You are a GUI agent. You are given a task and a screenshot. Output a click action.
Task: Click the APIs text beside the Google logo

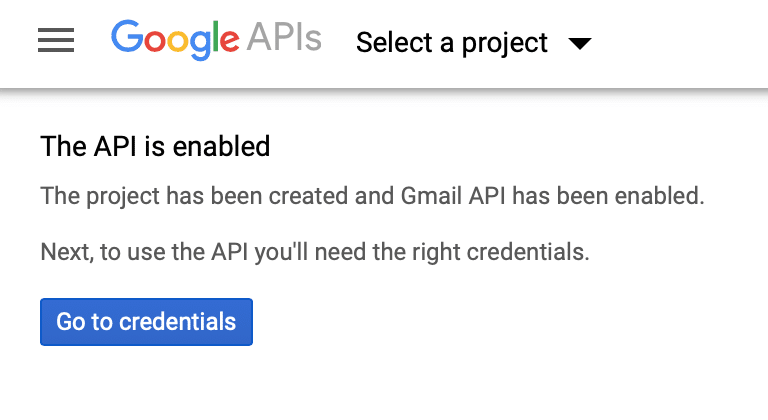284,40
